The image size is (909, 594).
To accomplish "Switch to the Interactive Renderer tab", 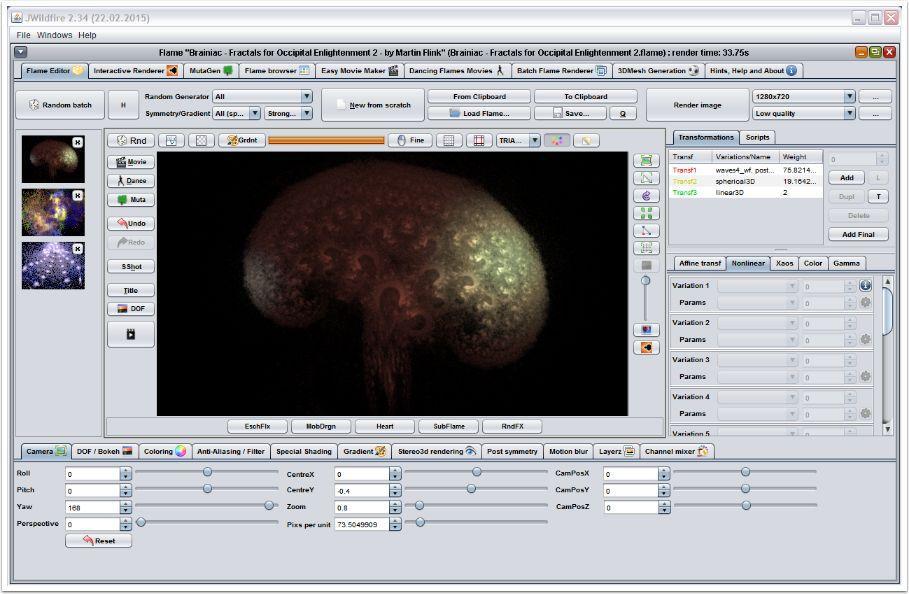I will (135, 71).
